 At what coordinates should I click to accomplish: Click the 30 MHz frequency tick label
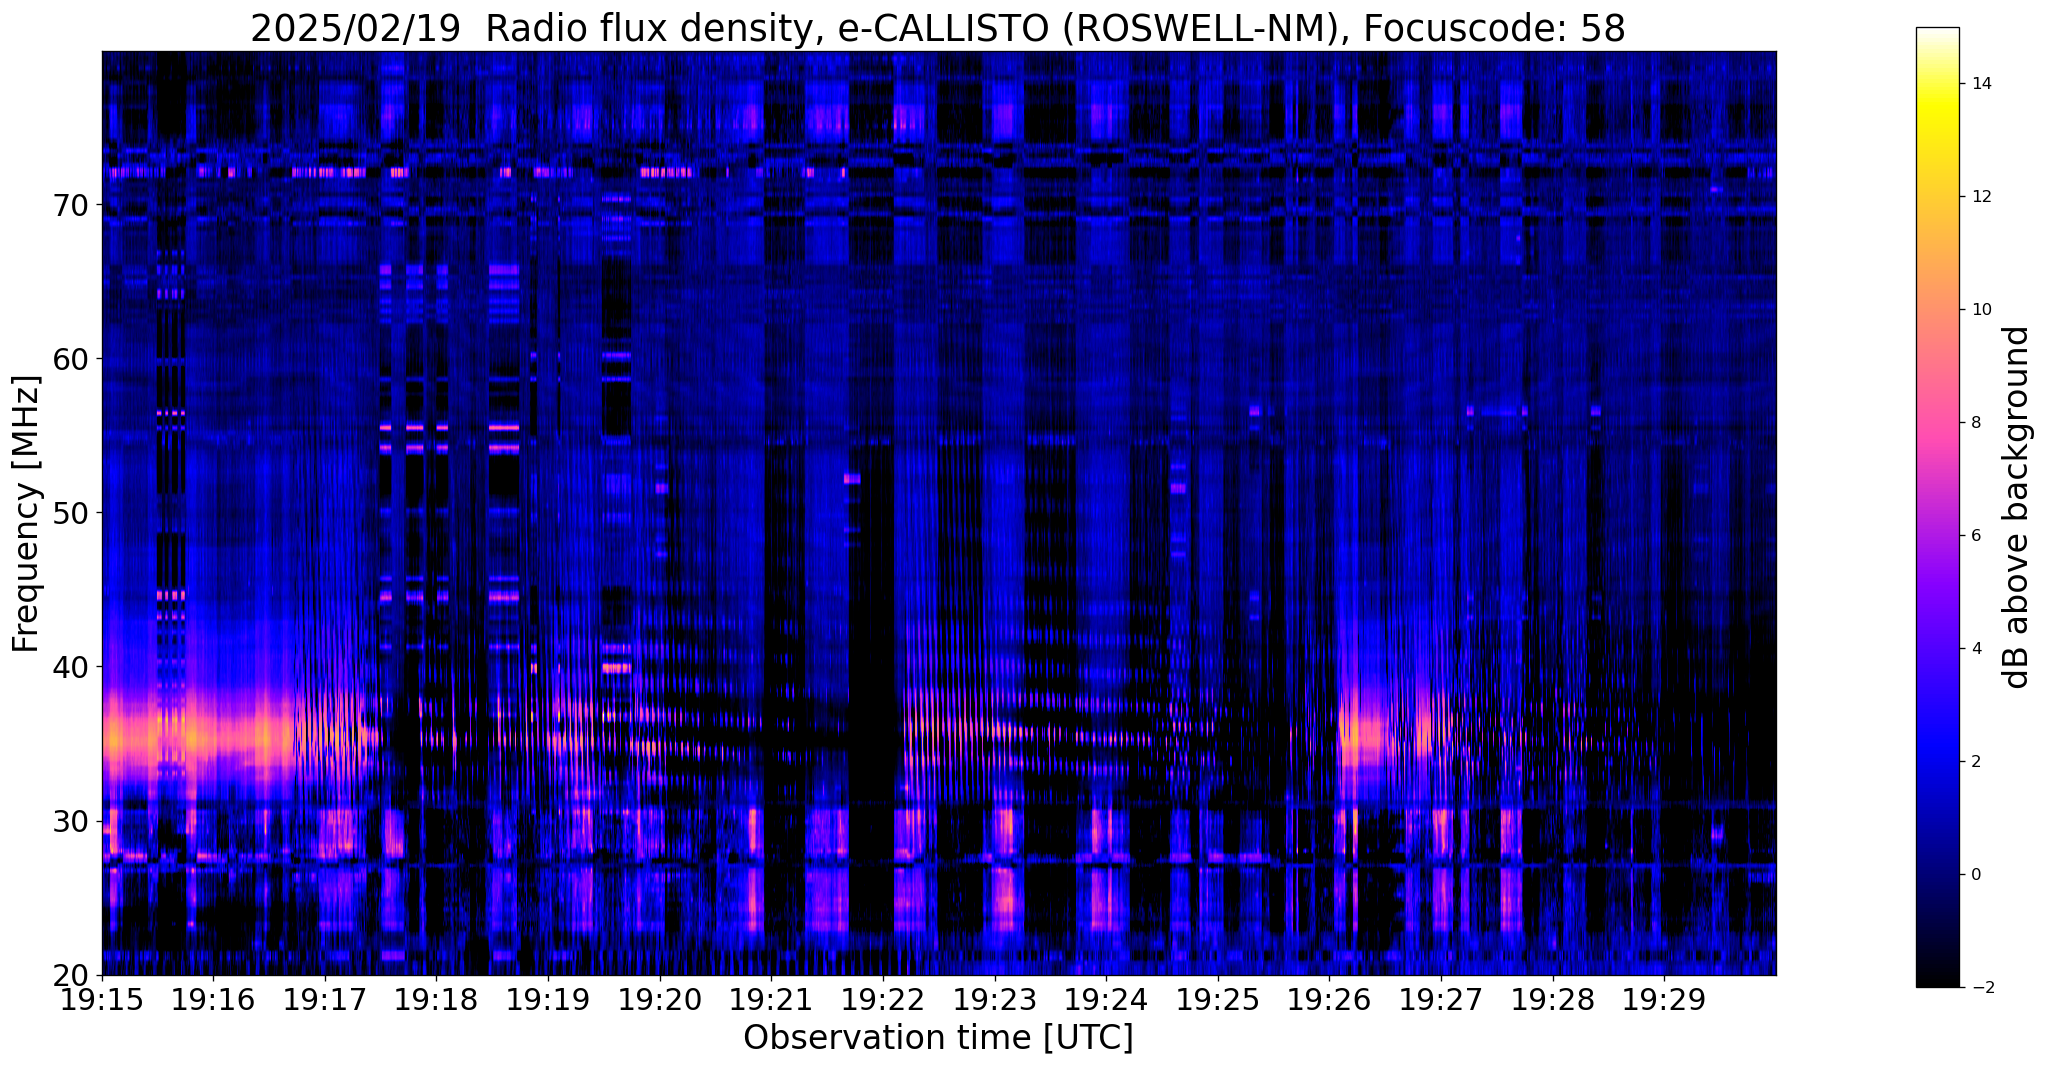pos(70,821)
